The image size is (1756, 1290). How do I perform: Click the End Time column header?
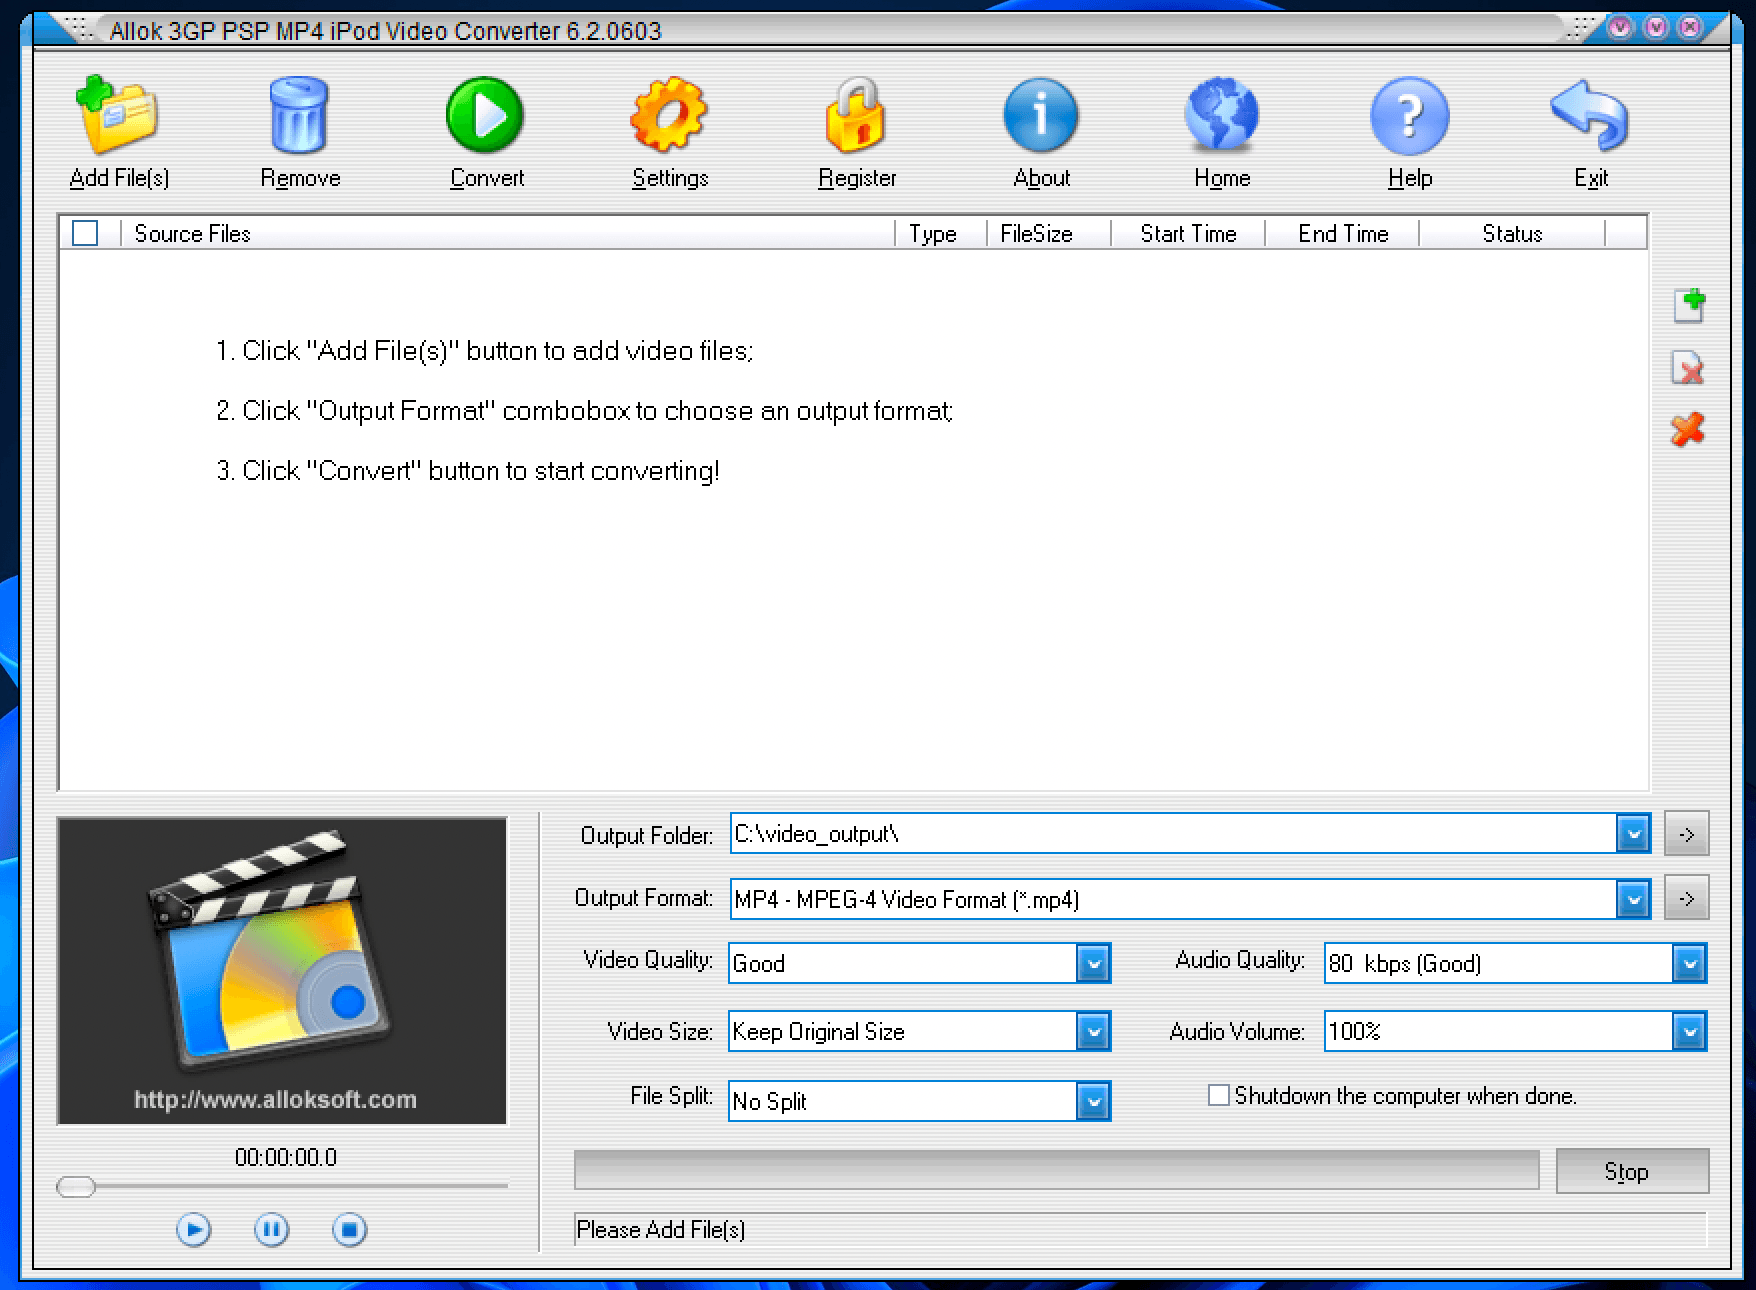[1342, 233]
